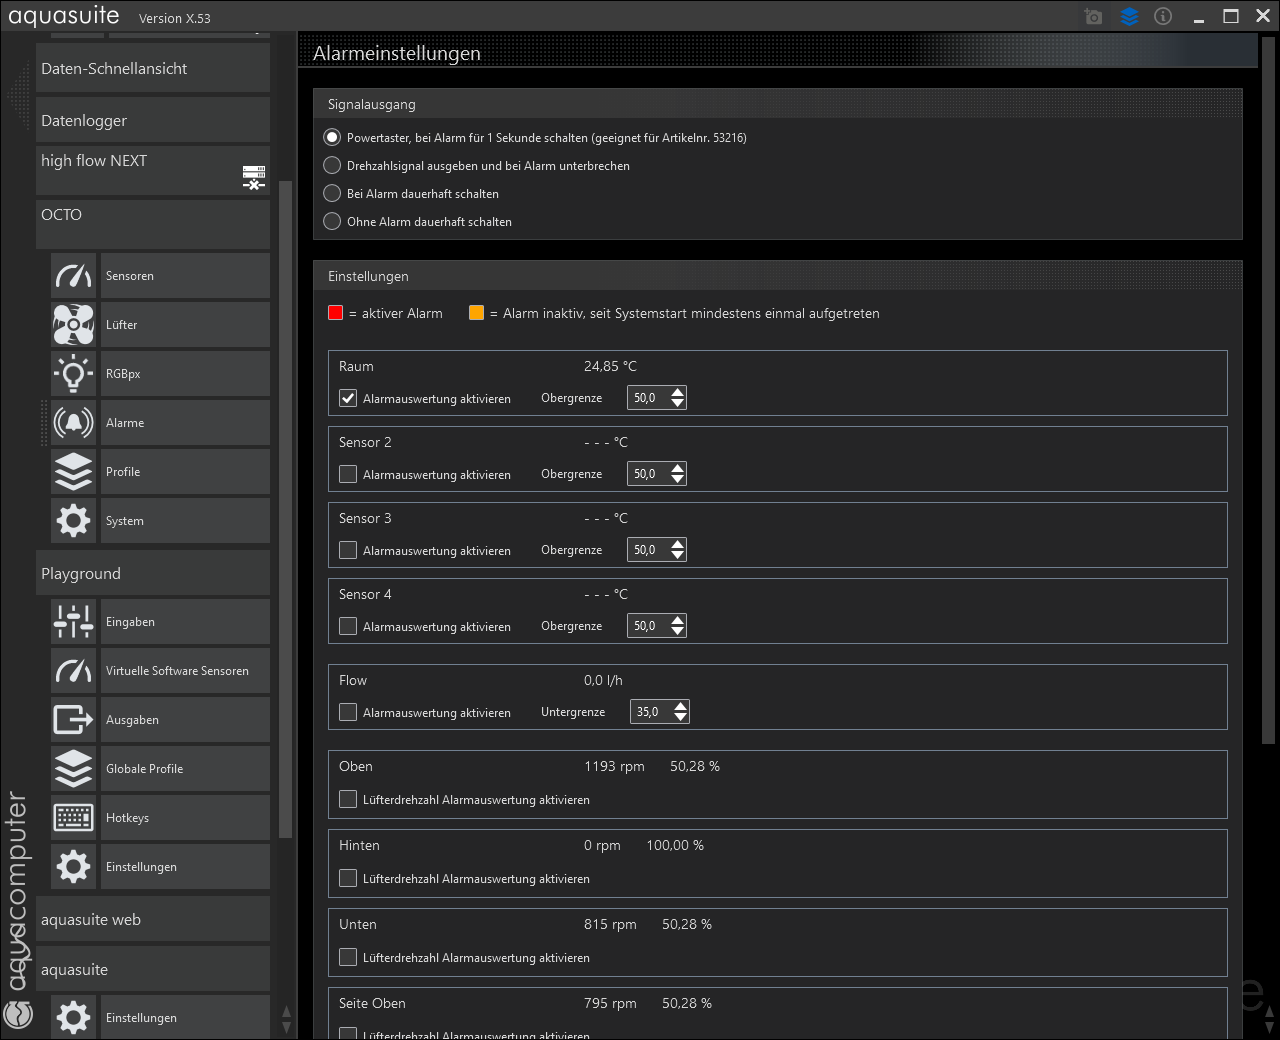This screenshot has height=1040, width=1280.
Task: Click the System gear icon
Action: pyautogui.click(x=74, y=521)
